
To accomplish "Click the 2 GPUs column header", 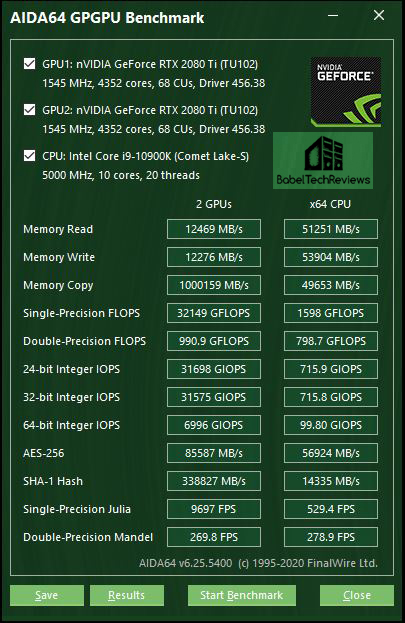I will [x=214, y=204].
